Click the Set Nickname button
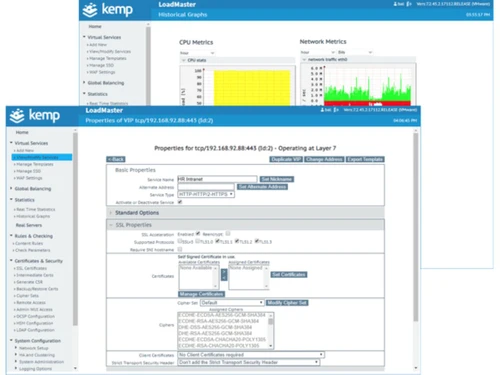 coord(277,179)
